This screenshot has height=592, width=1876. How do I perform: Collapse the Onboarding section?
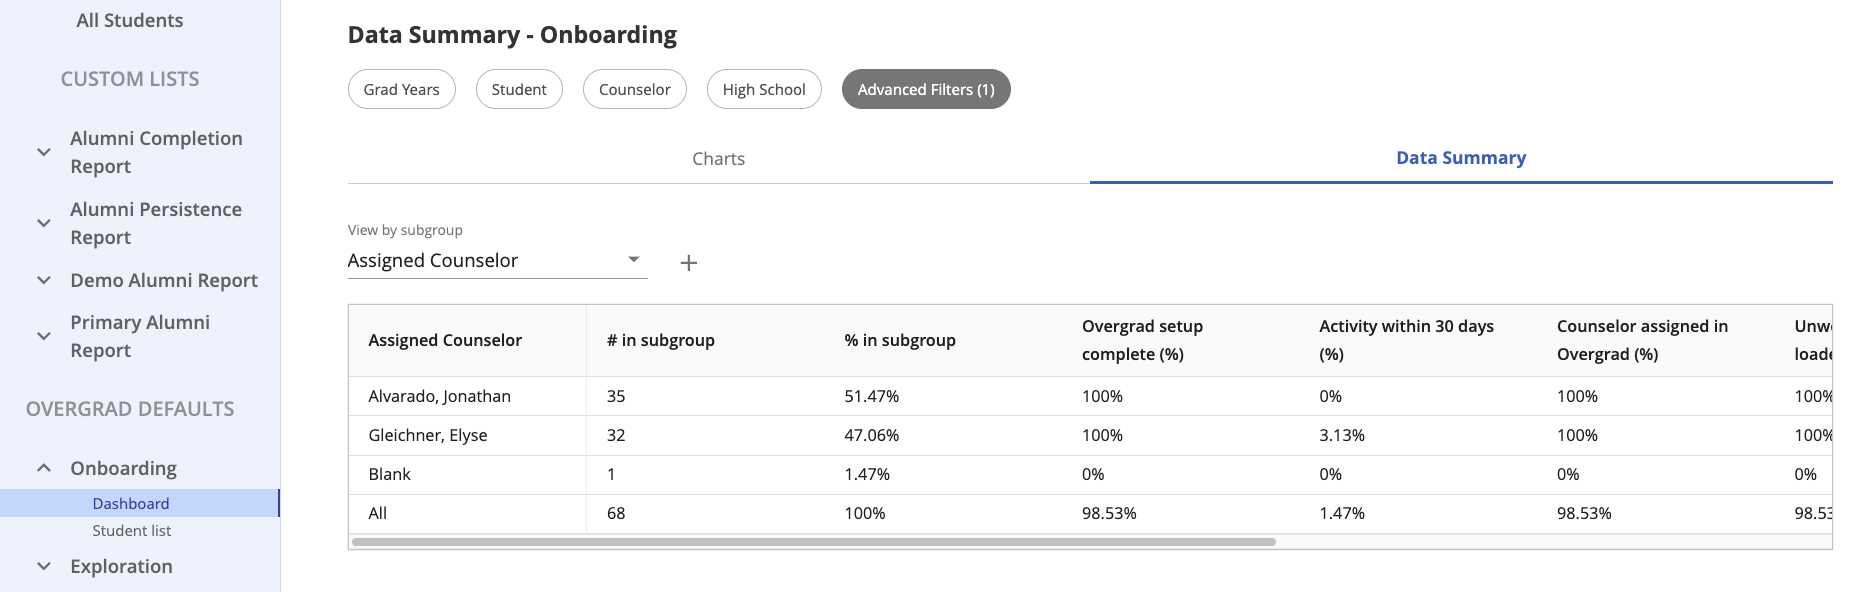44,468
